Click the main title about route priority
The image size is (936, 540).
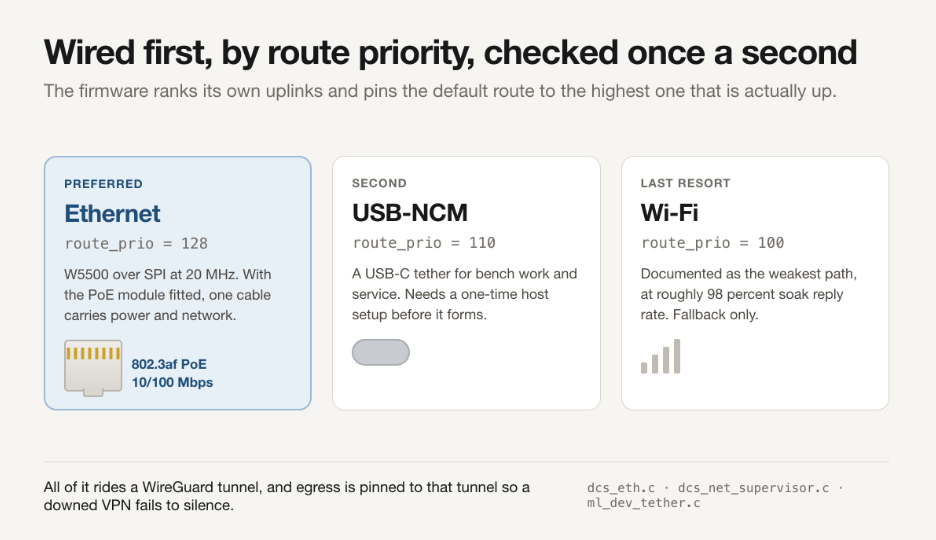(x=451, y=53)
